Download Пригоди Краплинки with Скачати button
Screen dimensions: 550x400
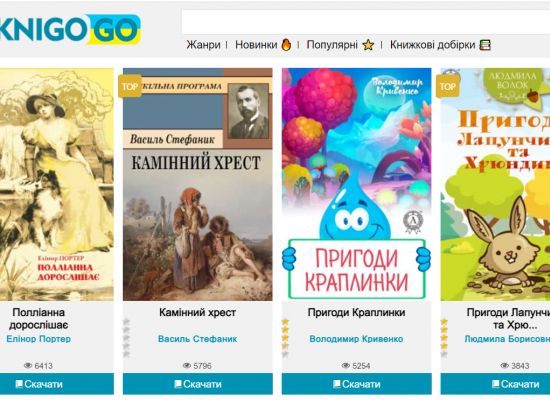coord(356,384)
